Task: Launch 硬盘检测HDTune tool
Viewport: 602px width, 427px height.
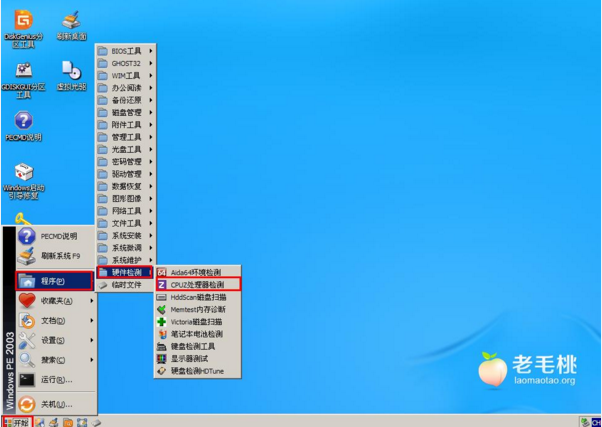Action: [x=197, y=371]
